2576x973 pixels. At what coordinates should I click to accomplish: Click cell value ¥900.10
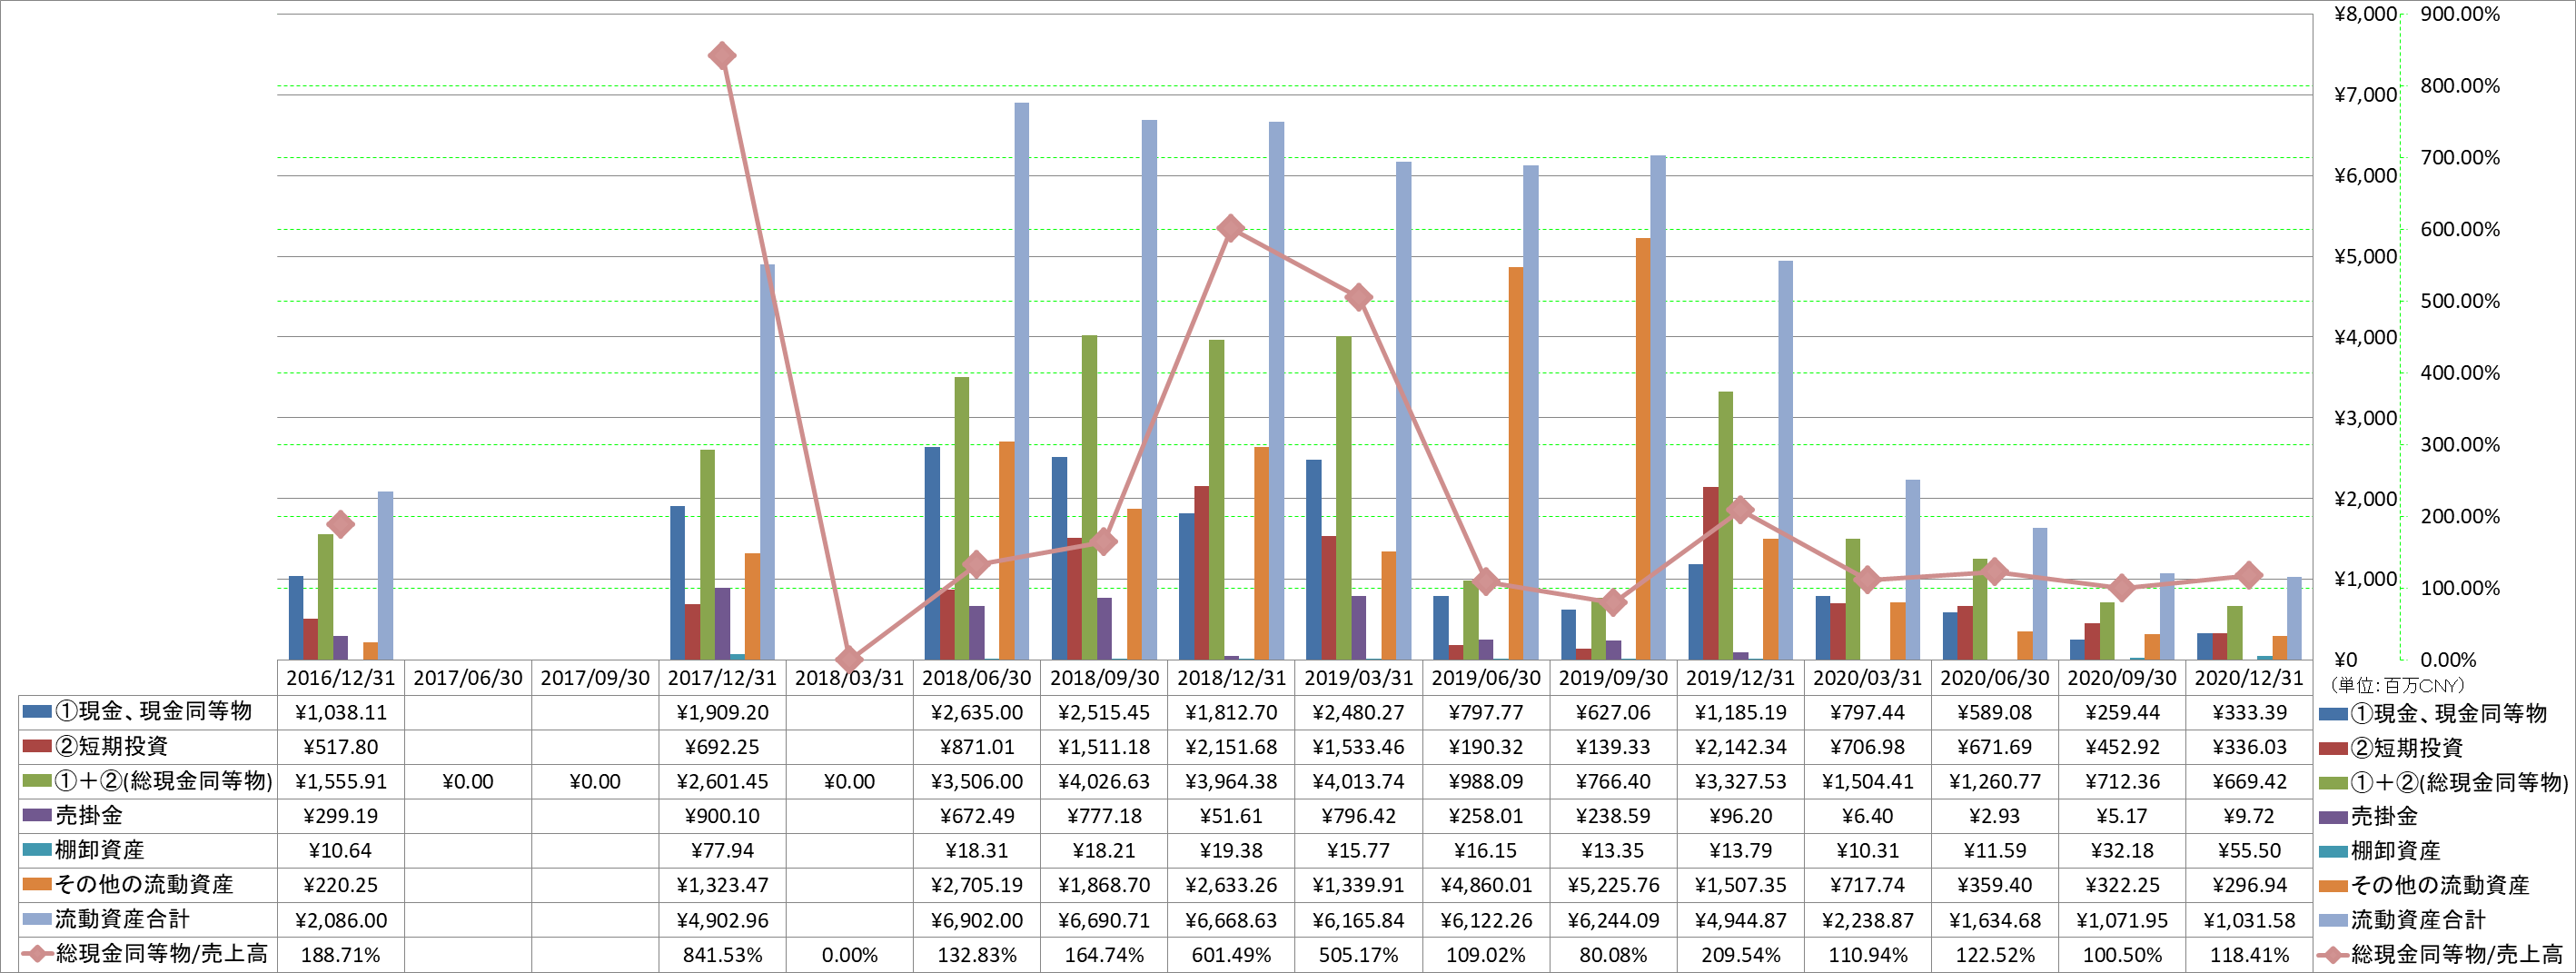click(721, 816)
